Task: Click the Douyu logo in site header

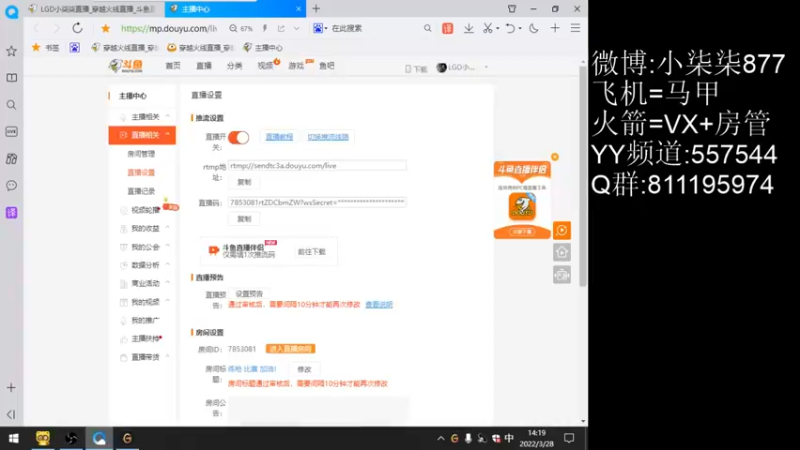Action: pos(126,66)
